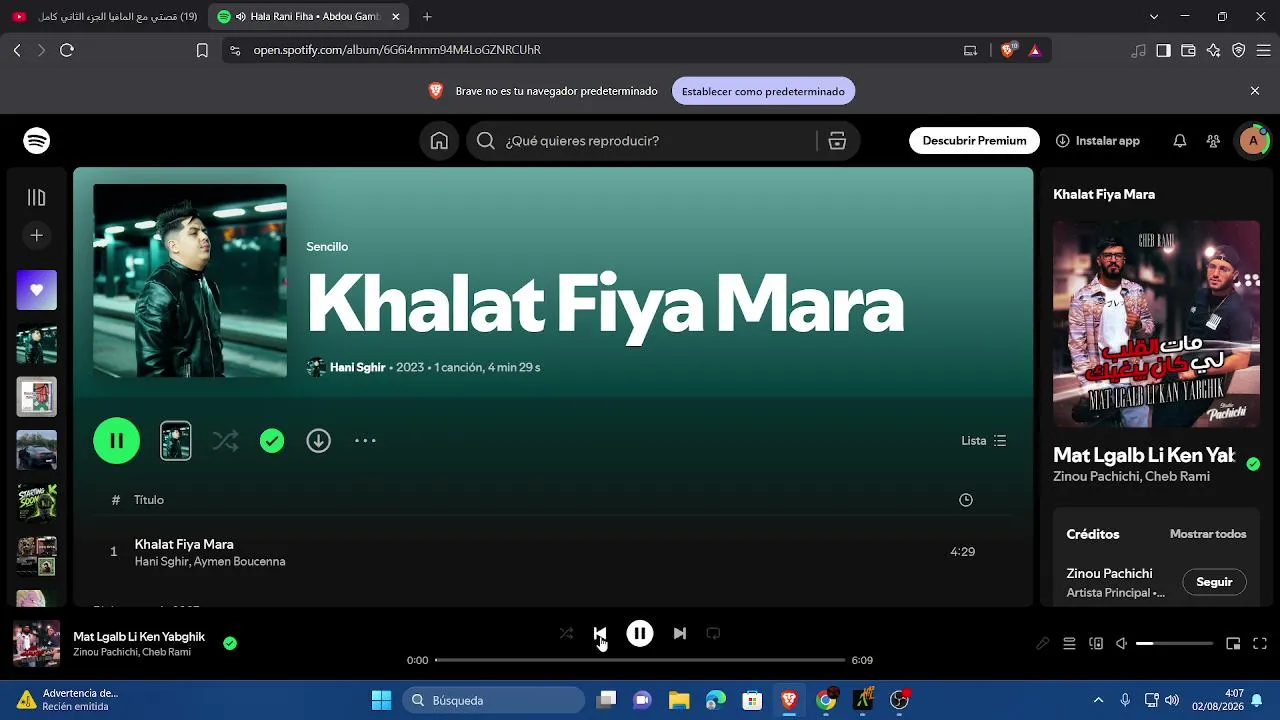Bookmark this page in Brave
The image size is (1280, 720).
tap(202, 50)
